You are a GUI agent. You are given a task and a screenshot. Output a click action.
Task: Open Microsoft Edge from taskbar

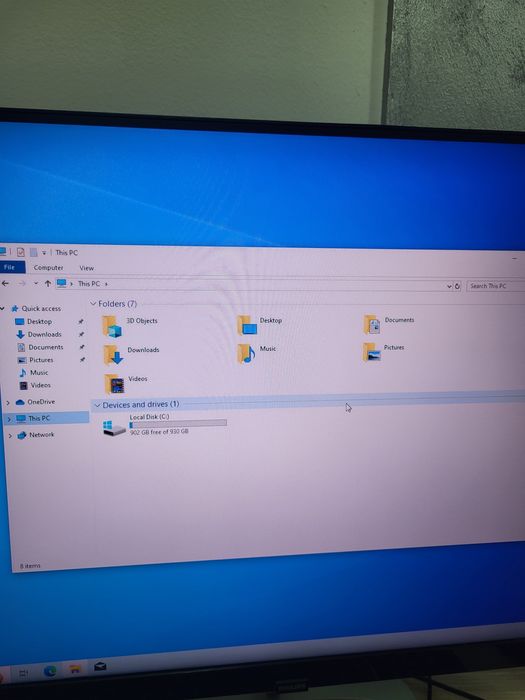click(x=50, y=671)
